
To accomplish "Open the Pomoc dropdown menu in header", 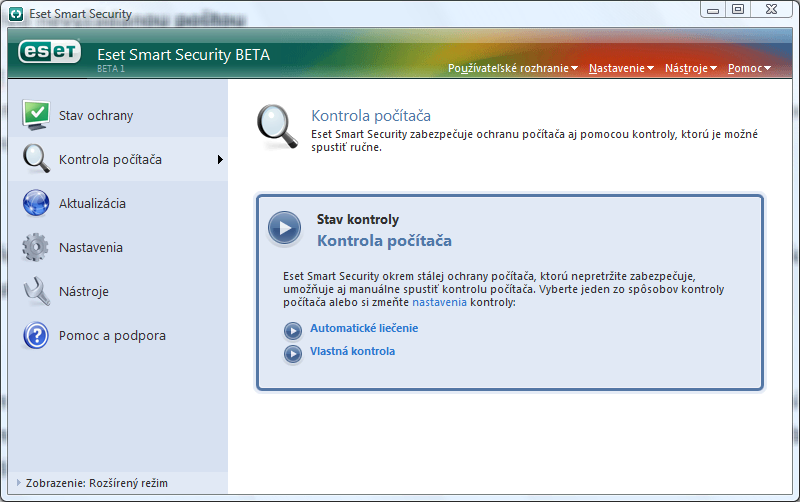I will (x=749, y=68).
